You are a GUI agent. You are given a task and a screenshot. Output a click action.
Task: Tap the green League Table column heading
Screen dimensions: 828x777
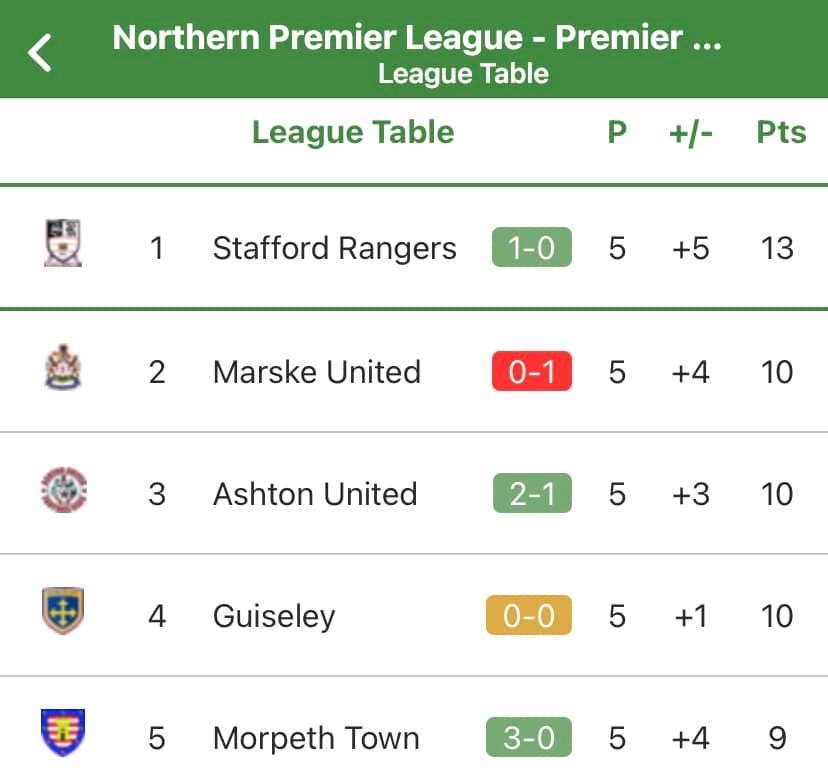pos(353,133)
